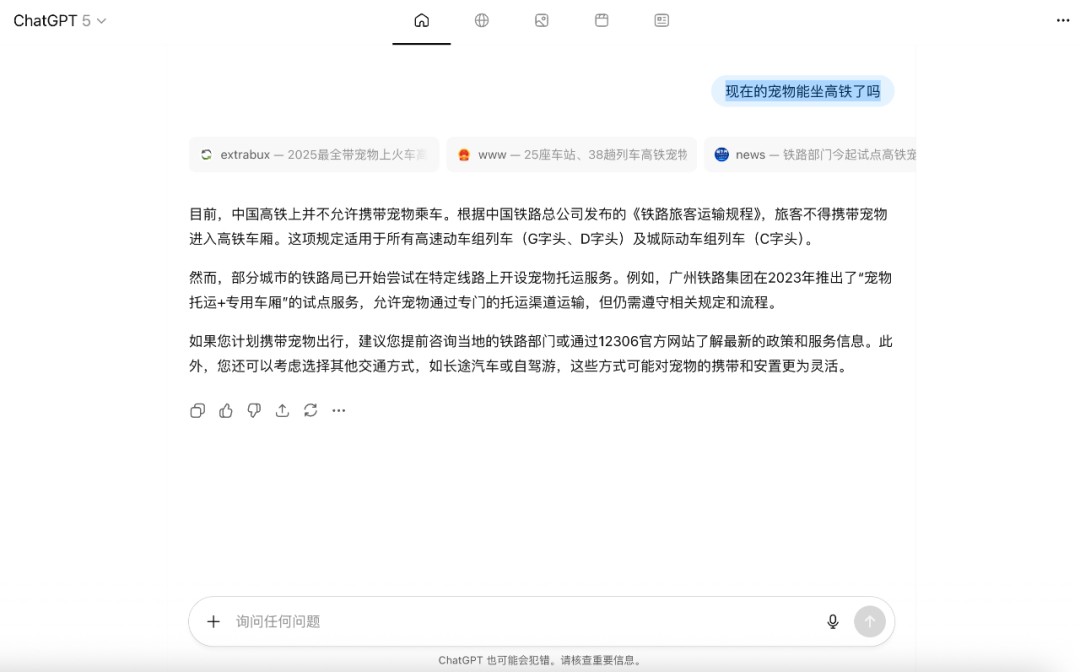Open the news card icon

tap(661, 20)
